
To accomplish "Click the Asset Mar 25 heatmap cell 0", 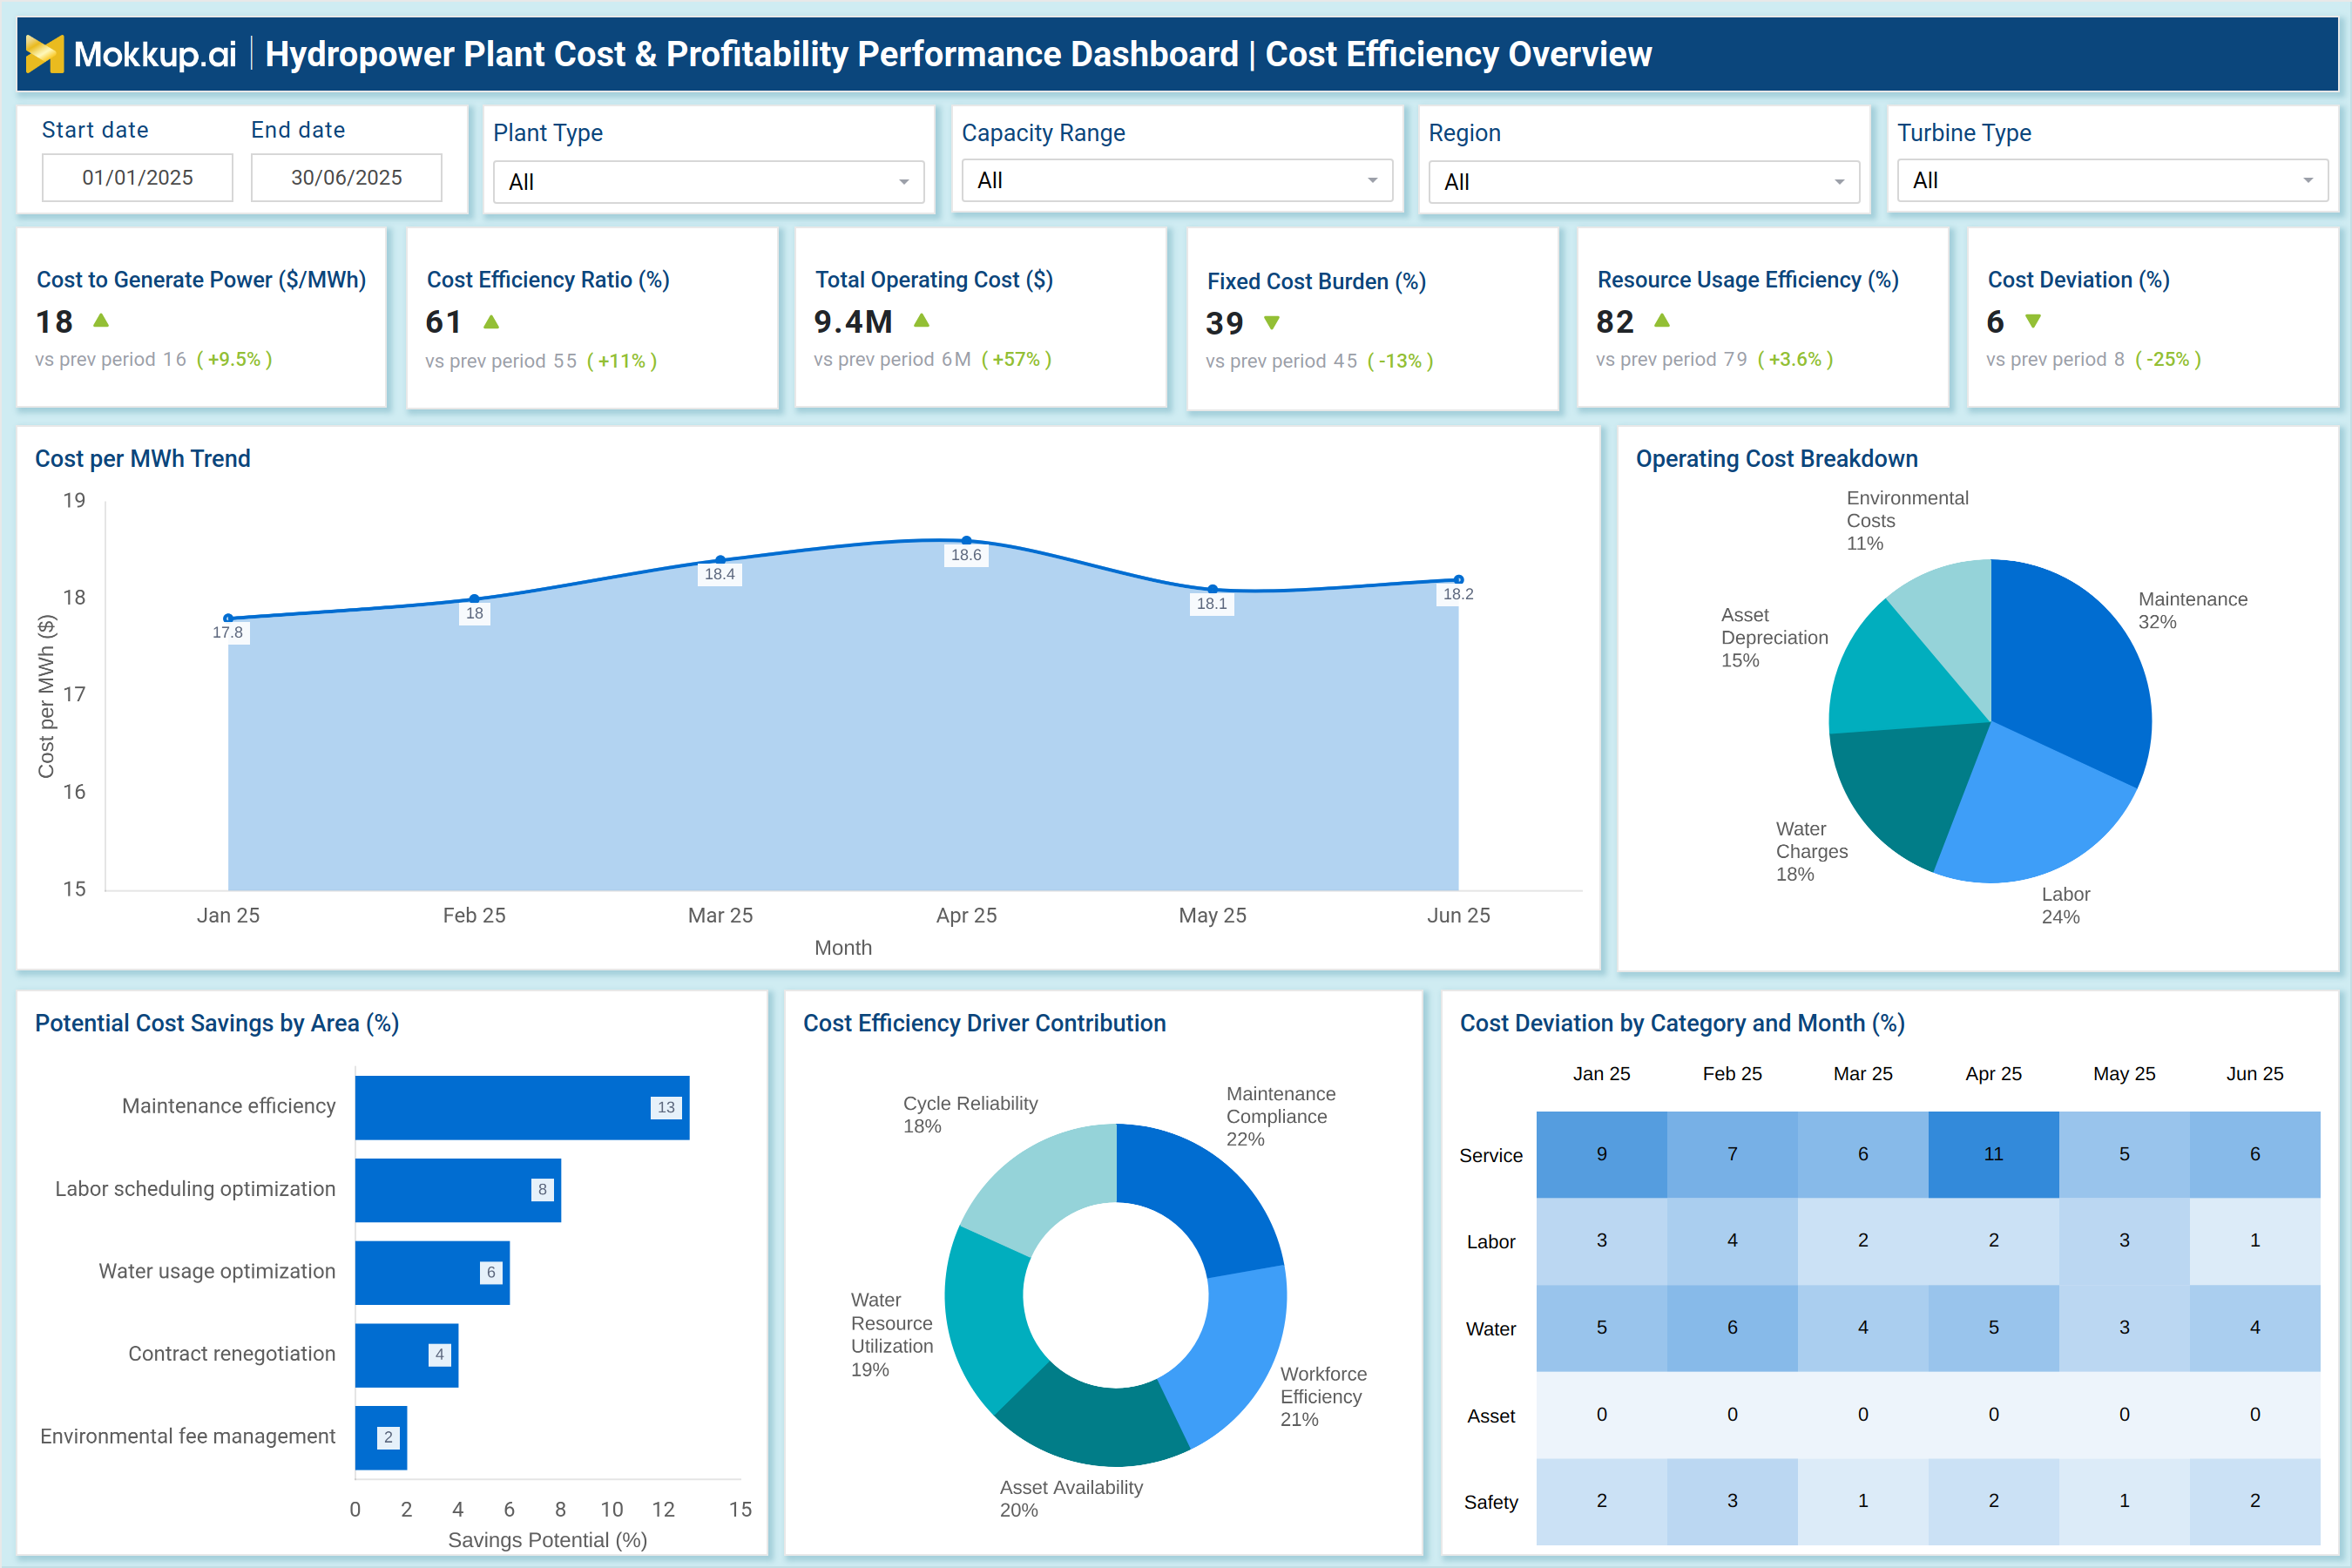I will [x=1863, y=1415].
